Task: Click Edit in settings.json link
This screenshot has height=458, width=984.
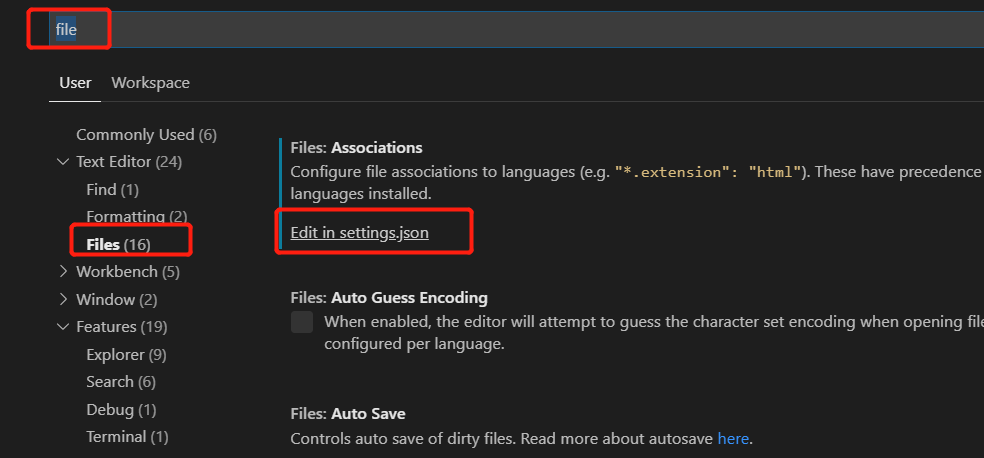Action: [x=359, y=232]
